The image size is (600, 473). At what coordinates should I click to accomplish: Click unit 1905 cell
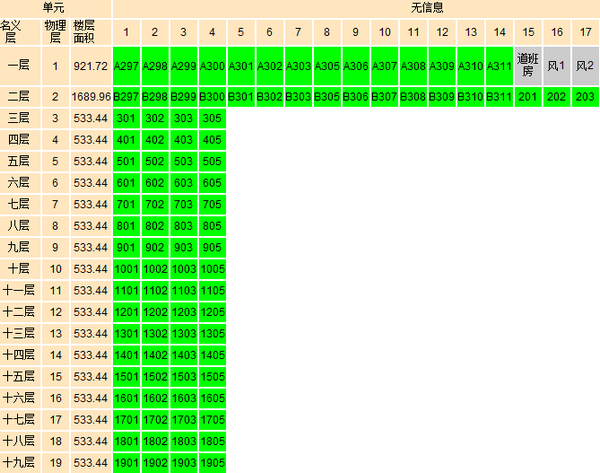[212, 463]
